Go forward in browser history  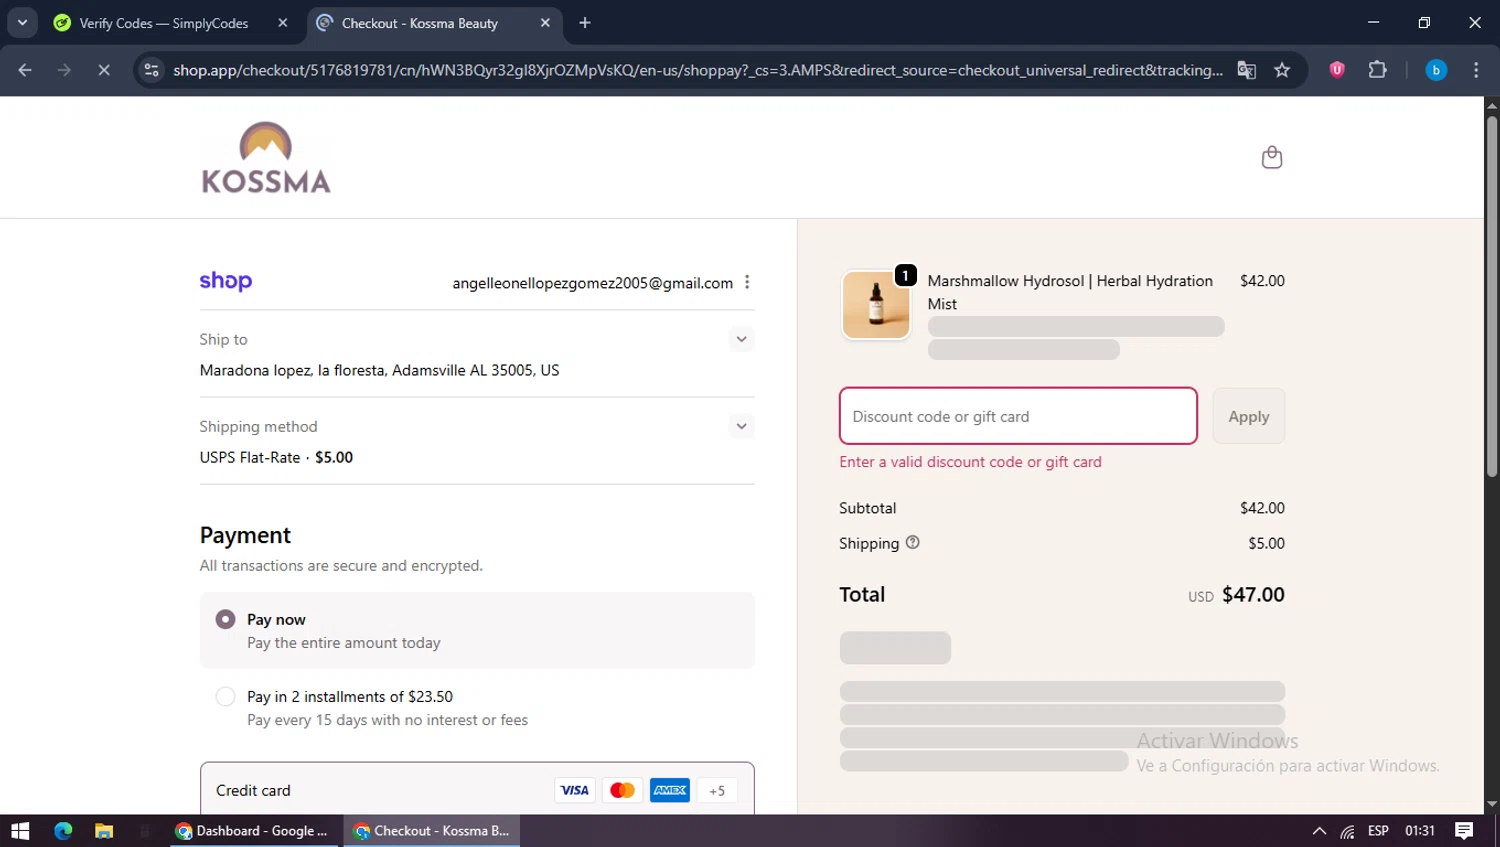point(64,70)
